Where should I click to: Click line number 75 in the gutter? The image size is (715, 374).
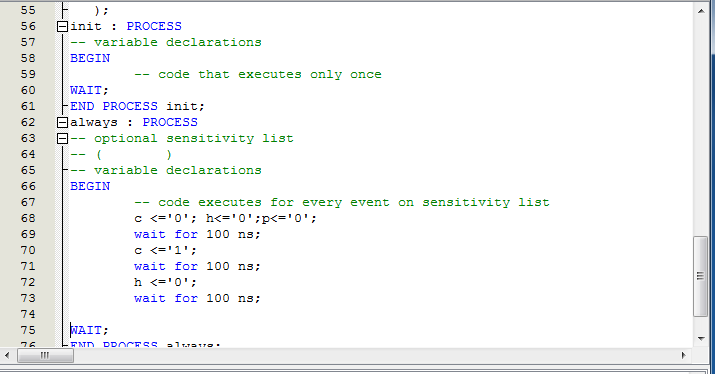(28, 330)
